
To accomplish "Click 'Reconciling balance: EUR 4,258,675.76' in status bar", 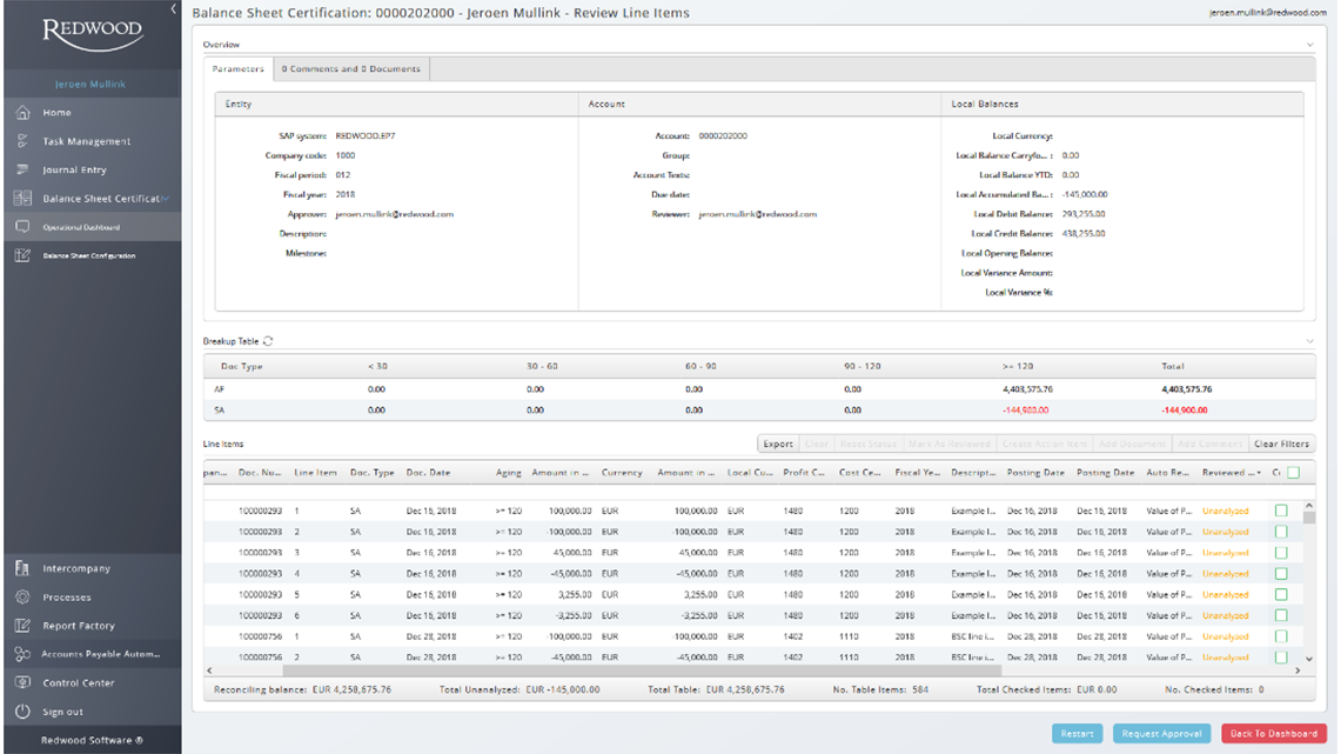I will [303, 690].
